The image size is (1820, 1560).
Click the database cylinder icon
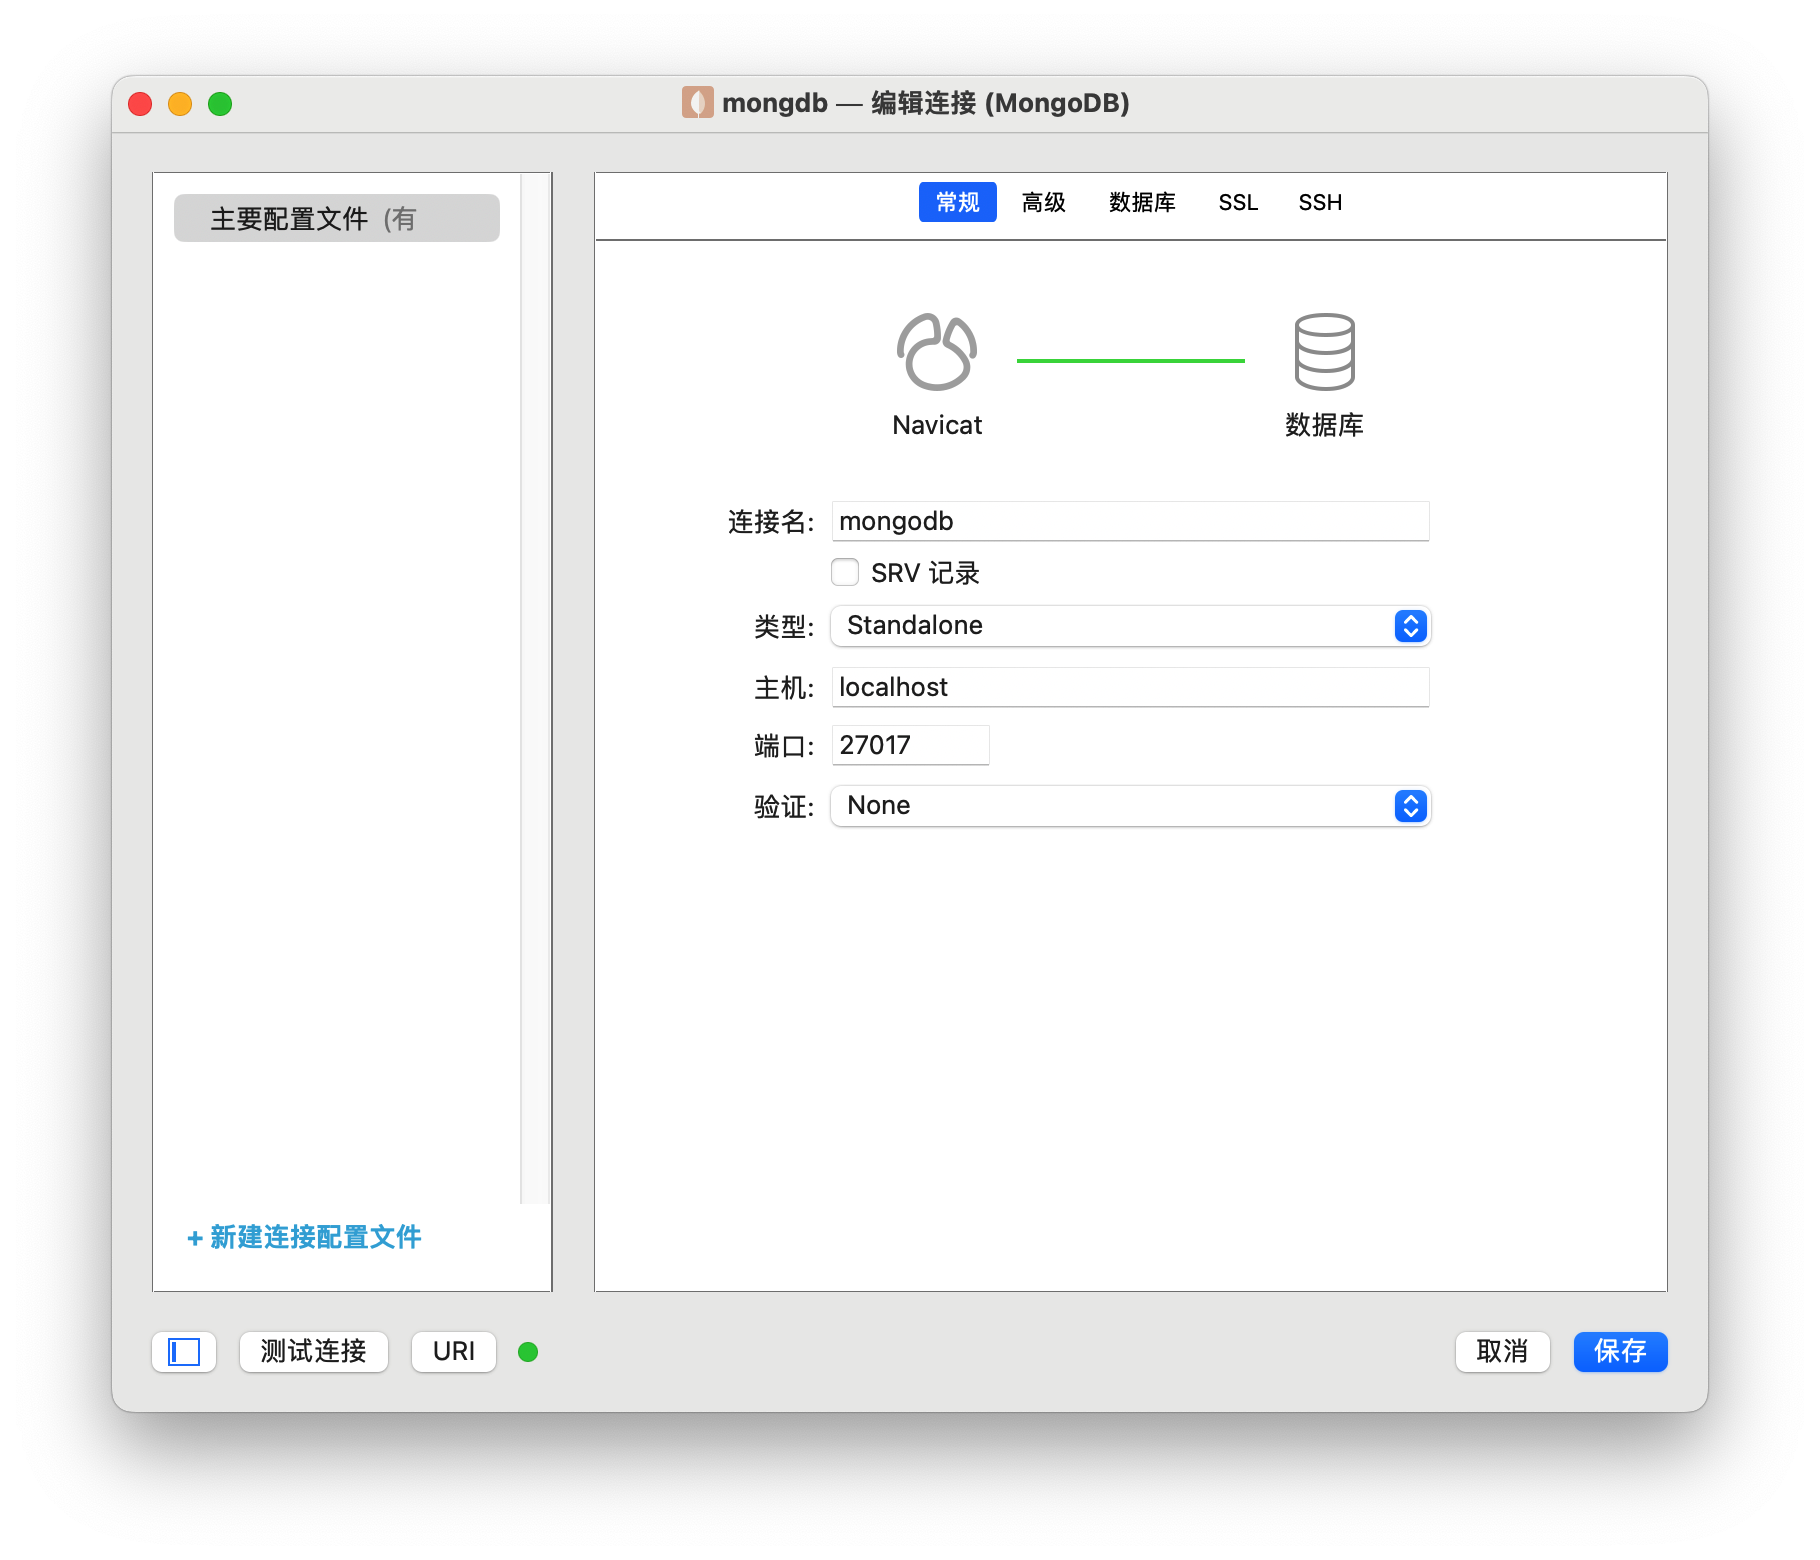coord(1324,351)
